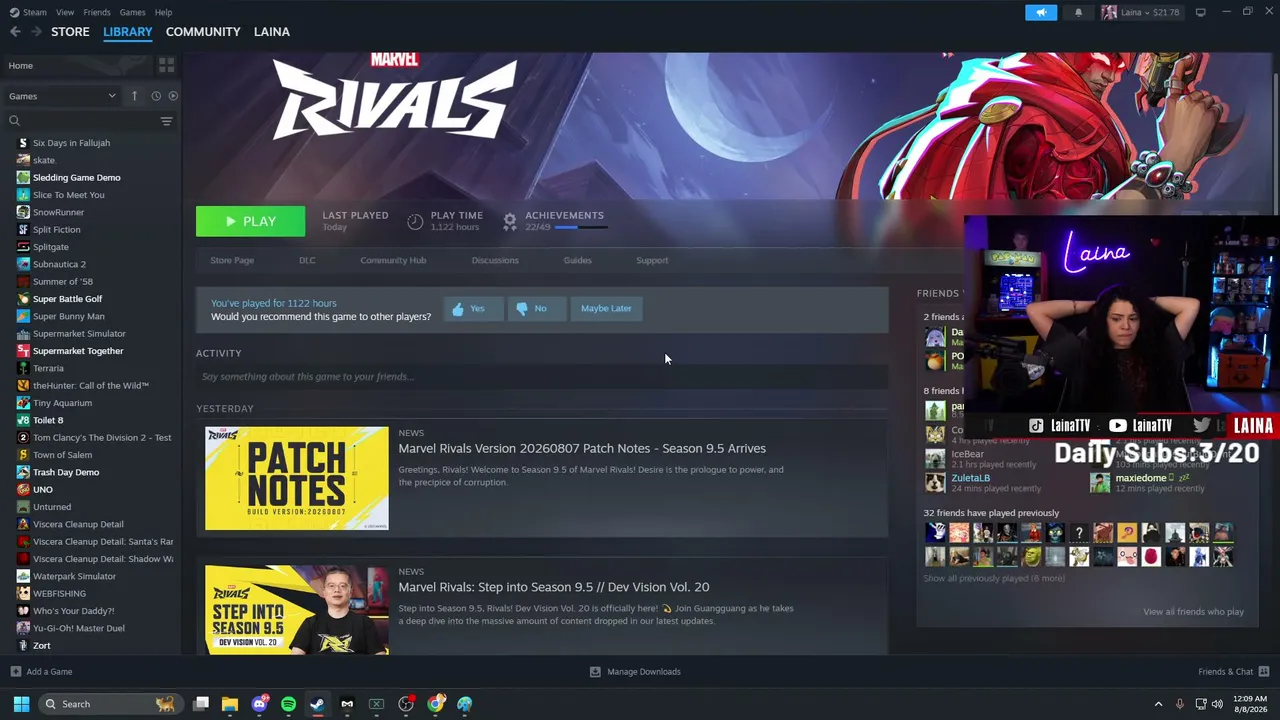Open the Games menu
The image size is (1280, 720).
(132, 12)
